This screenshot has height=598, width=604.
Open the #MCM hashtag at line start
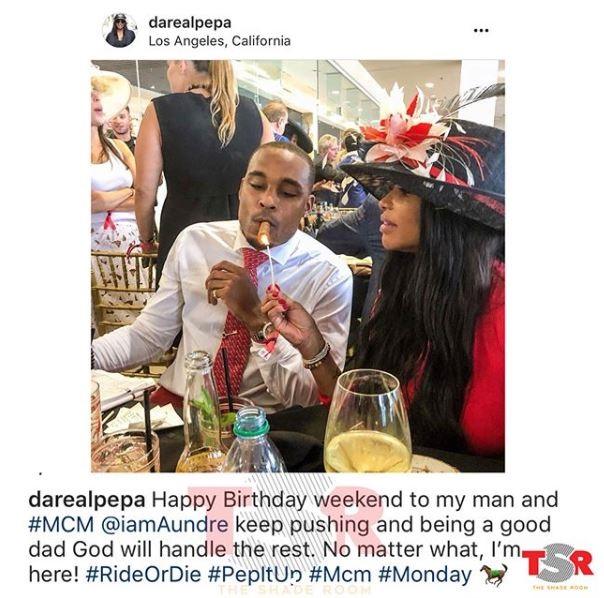click(61, 524)
